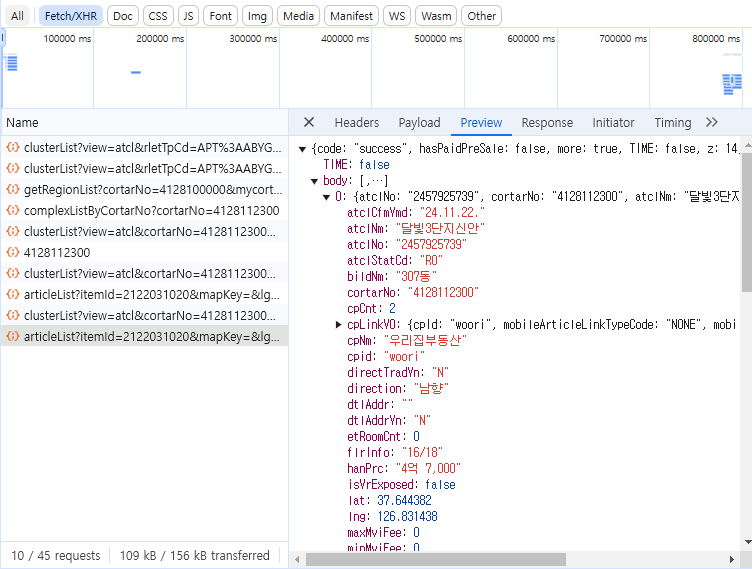Toggle the Other filter chip

click(x=482, y=16)
